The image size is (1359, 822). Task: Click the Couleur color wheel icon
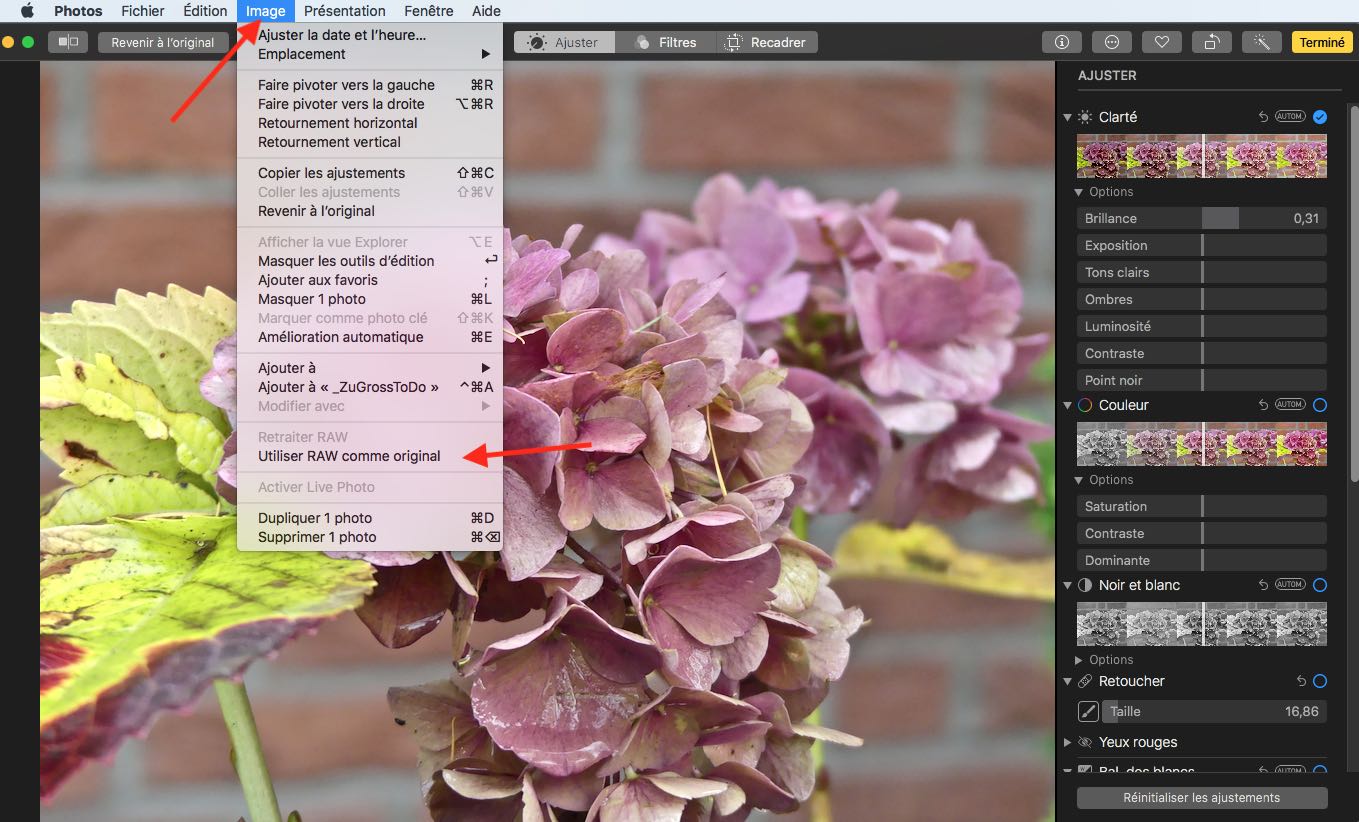(x=1085, y=405)
